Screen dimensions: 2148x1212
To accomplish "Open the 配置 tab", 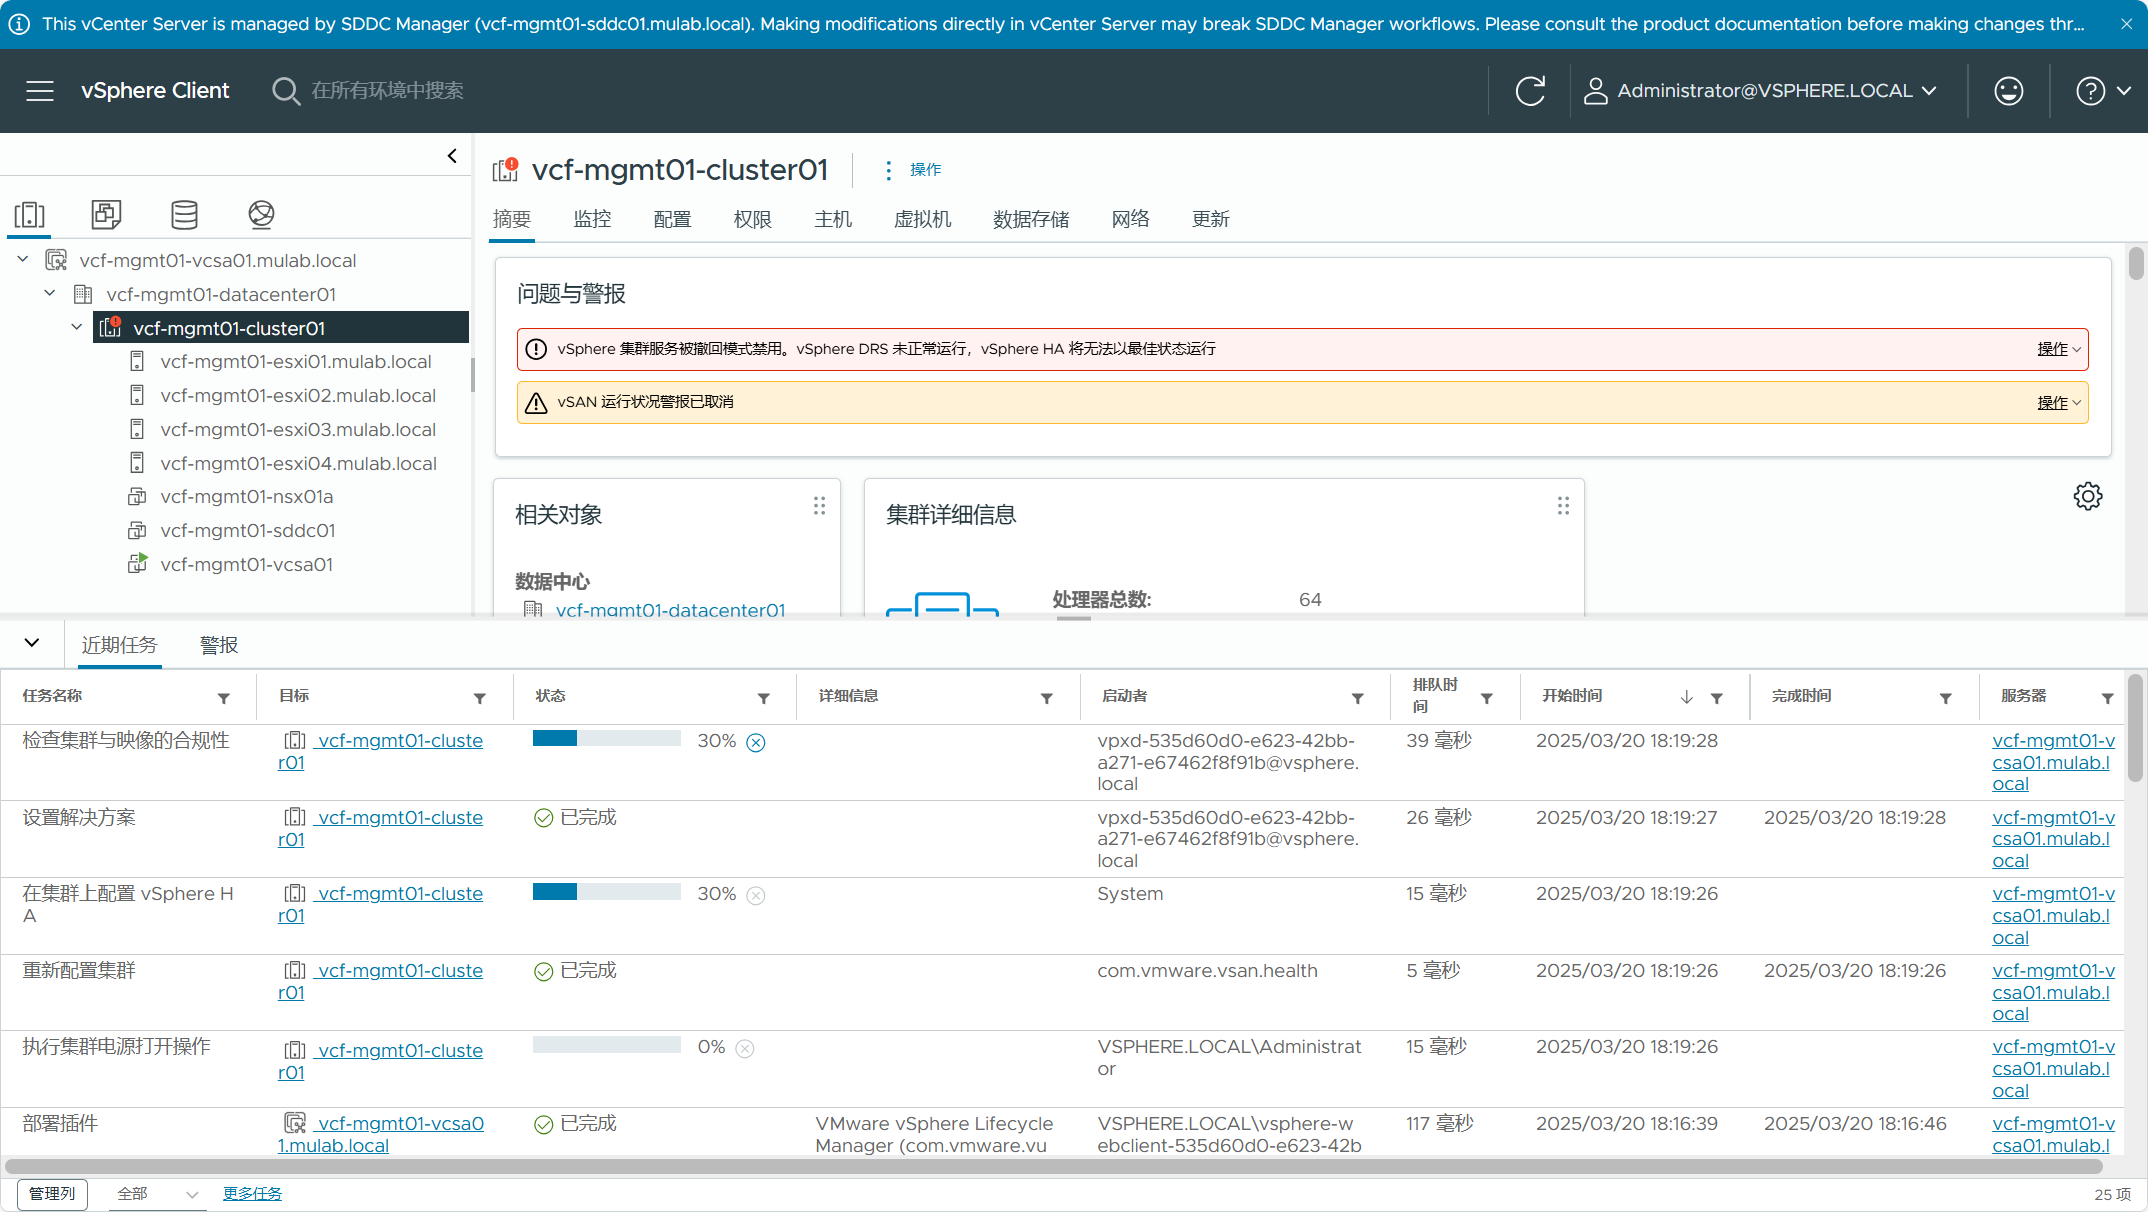I will point(672,219).
